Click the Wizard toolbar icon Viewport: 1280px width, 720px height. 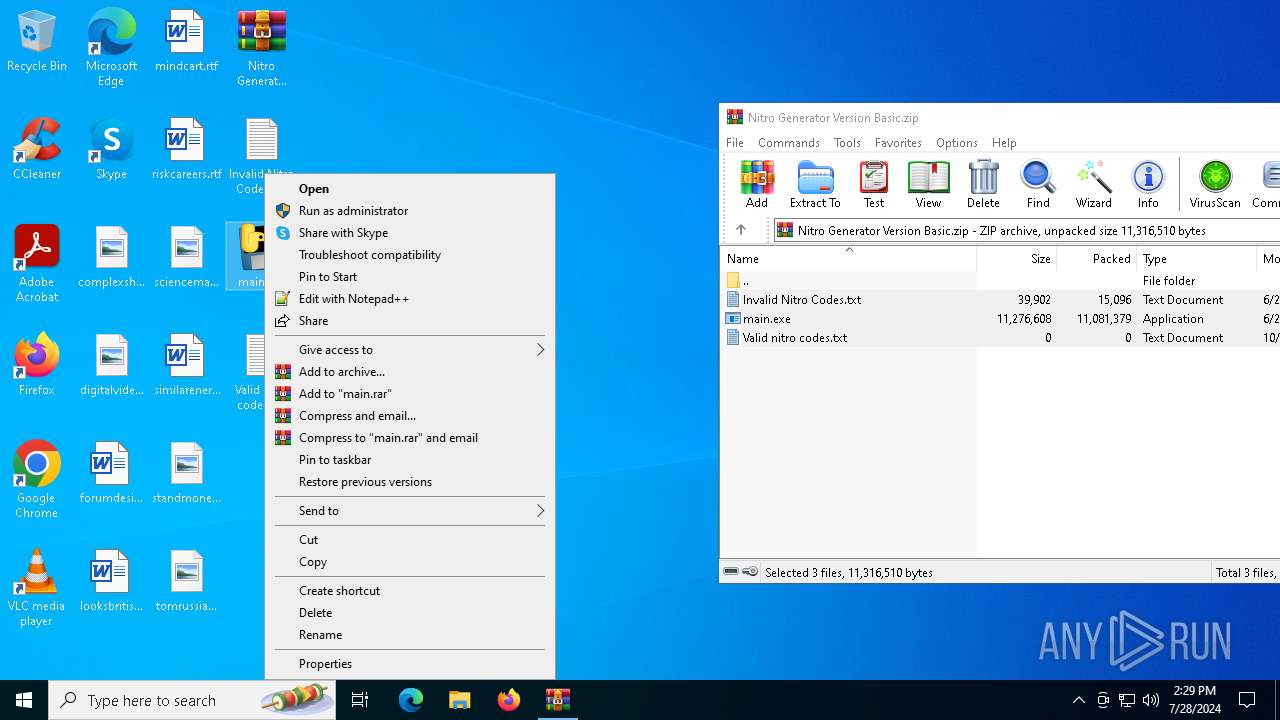coord(1093,184)
